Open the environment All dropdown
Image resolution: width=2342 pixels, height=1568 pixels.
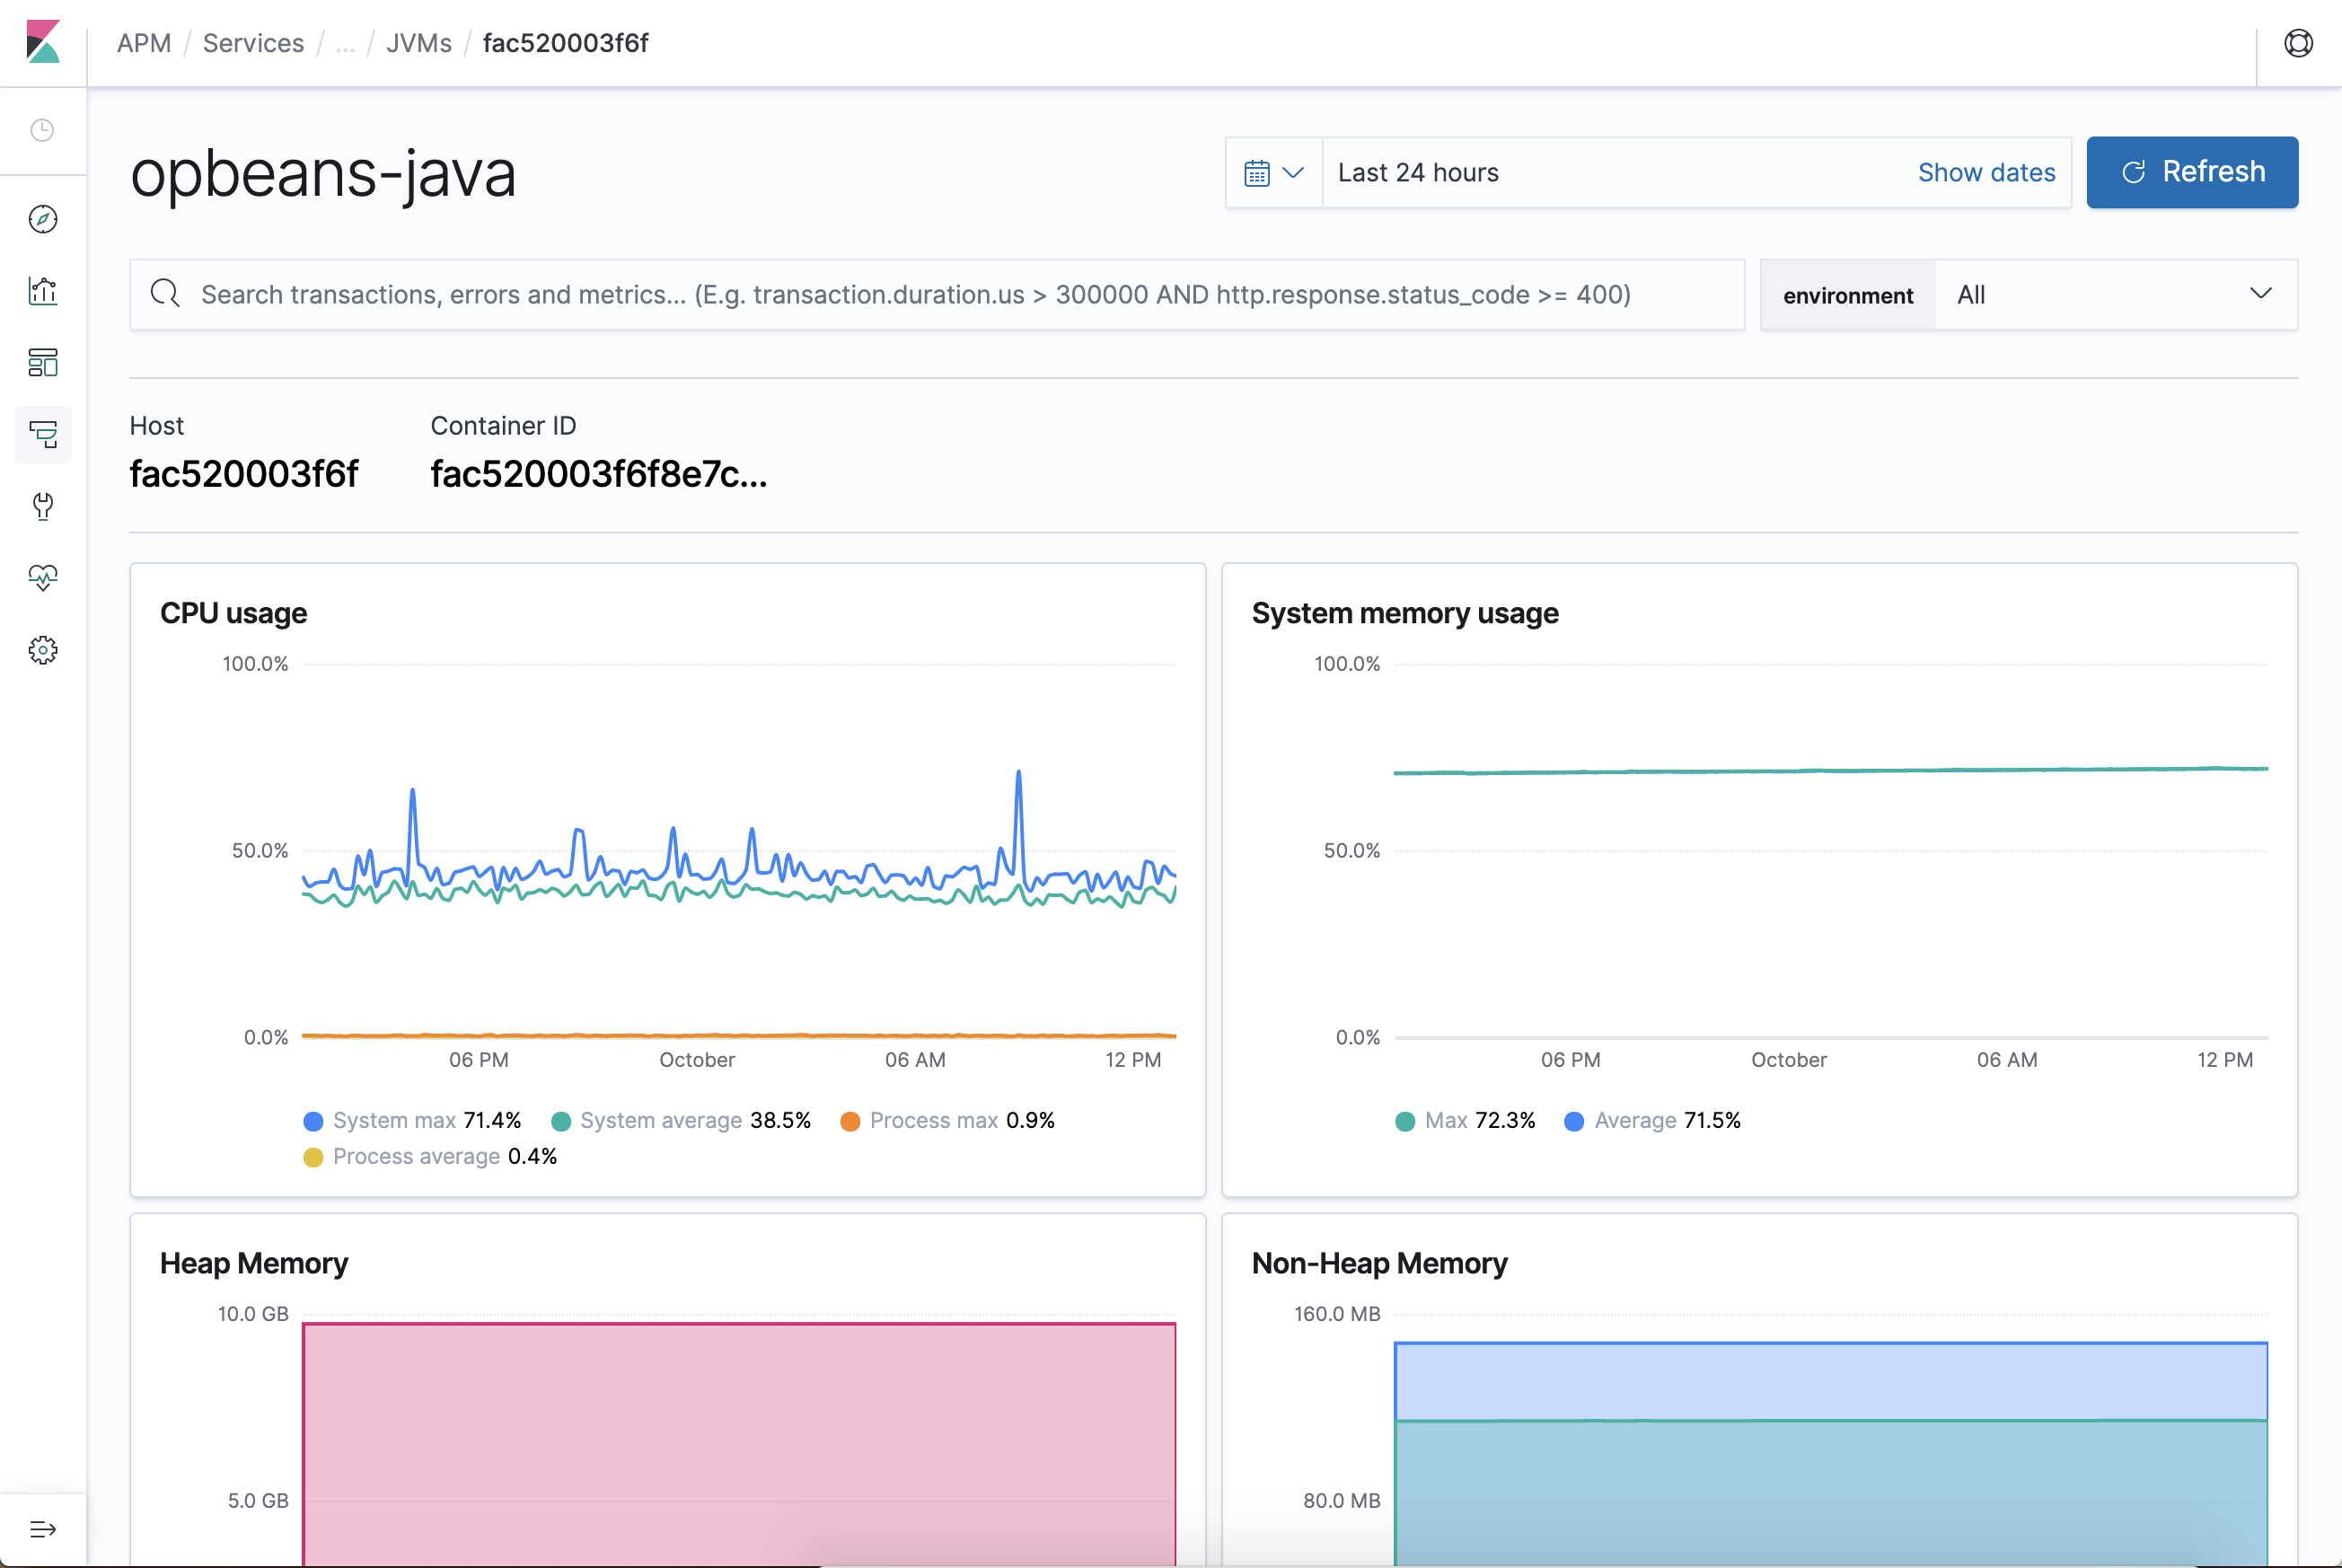click(x=2116, y=295)
